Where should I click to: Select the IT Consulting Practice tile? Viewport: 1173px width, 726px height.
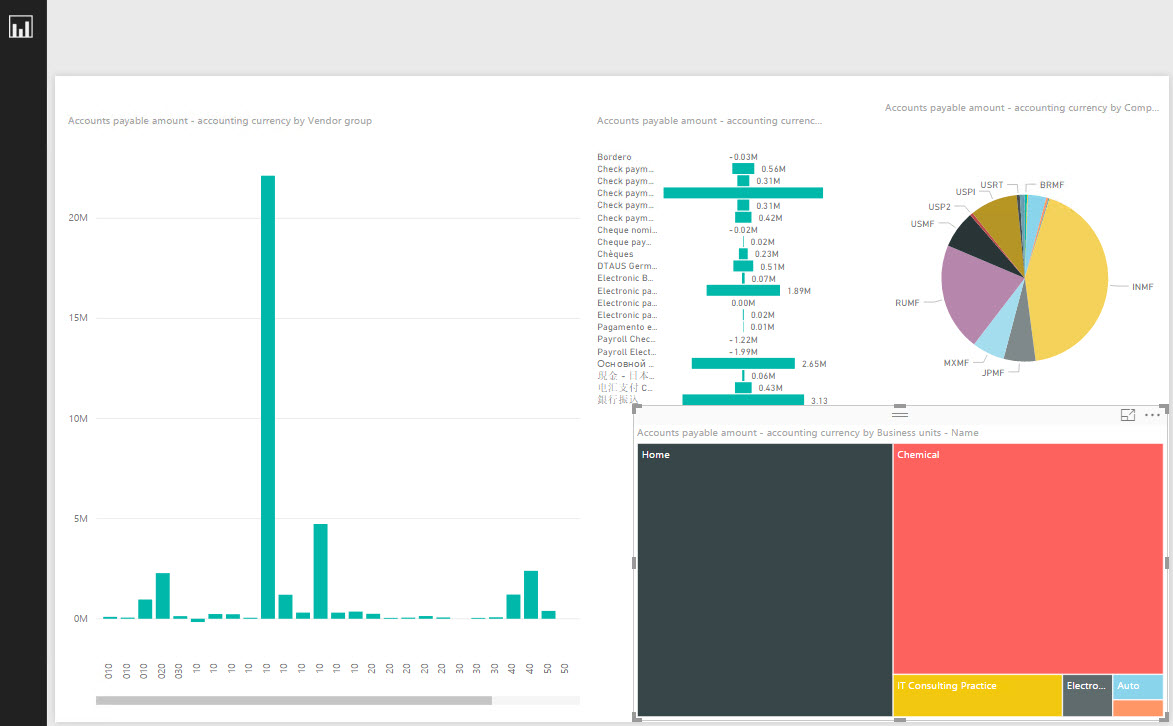(976, 696)
